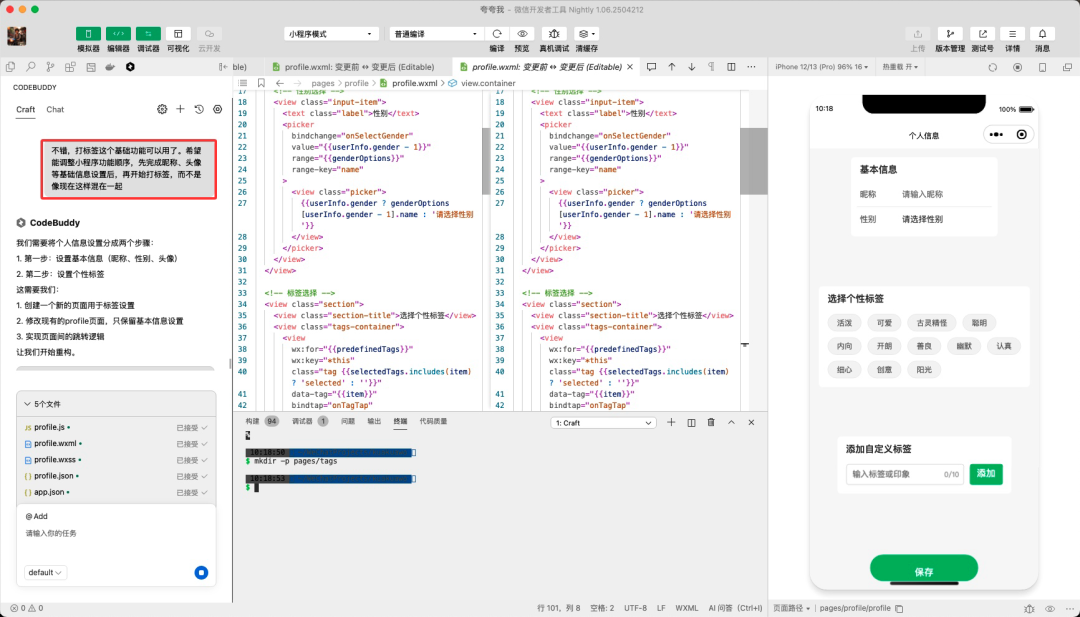Open the source control branch icon
Viewport: 1080px width, 617px height.
point(51,67)
